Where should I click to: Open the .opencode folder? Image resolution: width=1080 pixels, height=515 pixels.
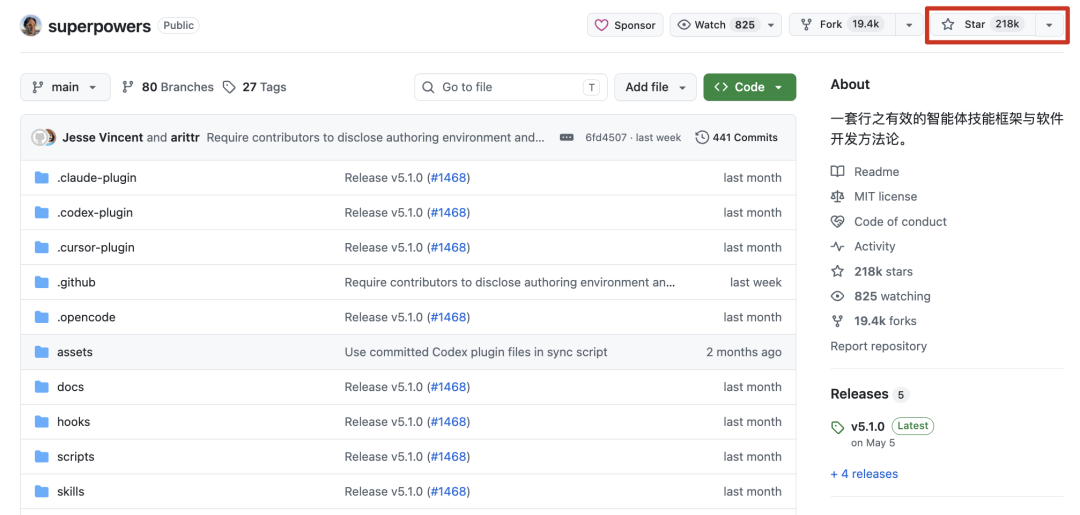click(86, 317)
